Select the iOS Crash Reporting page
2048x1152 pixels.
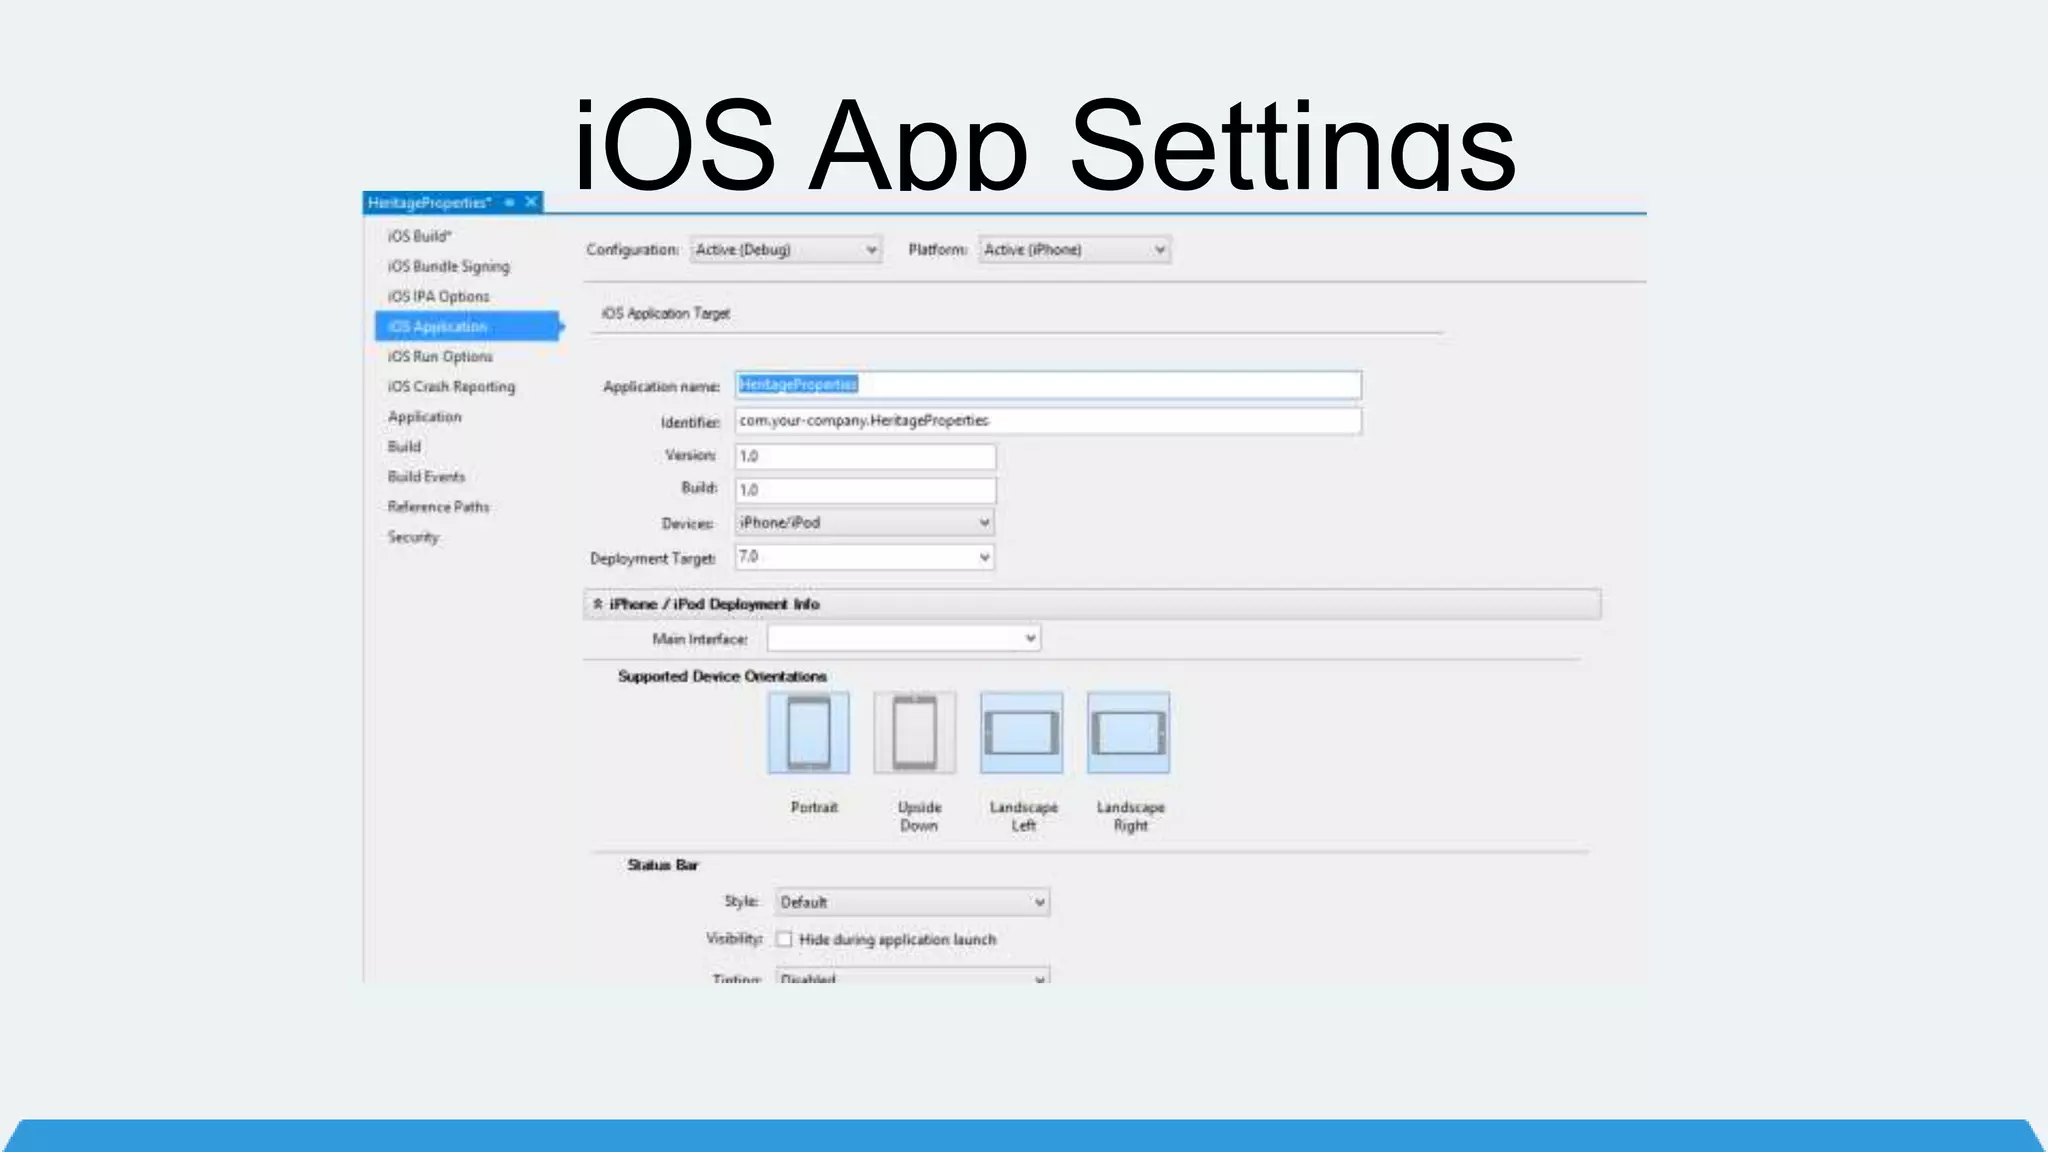coord(451,386)
